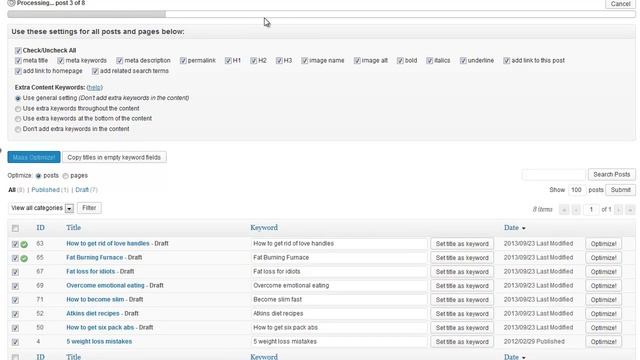This screenshot has width=640, height=360.
Task: Toggle H2 checkbox
Action: coord(253,61)
